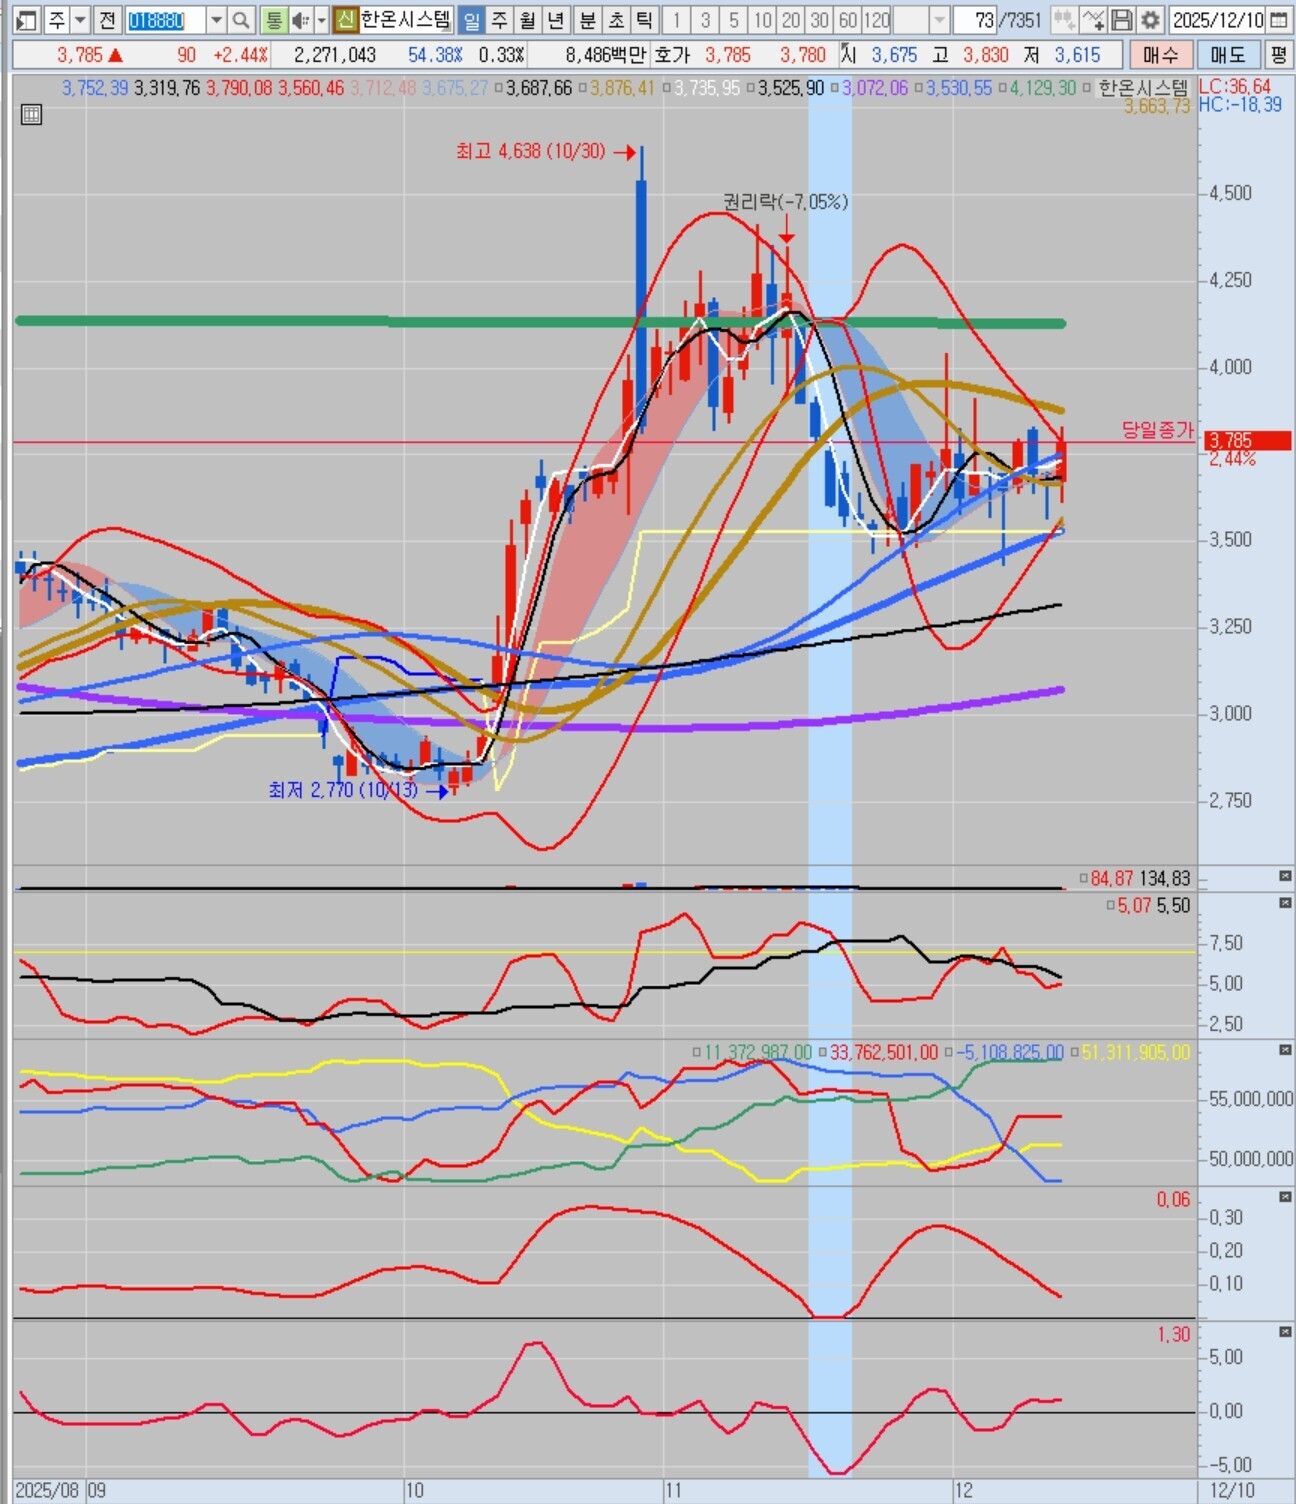Toggle the 3,525,90 indicator checkbox
Viewport: 1296px width, 1504px height.
coord(750,89)
